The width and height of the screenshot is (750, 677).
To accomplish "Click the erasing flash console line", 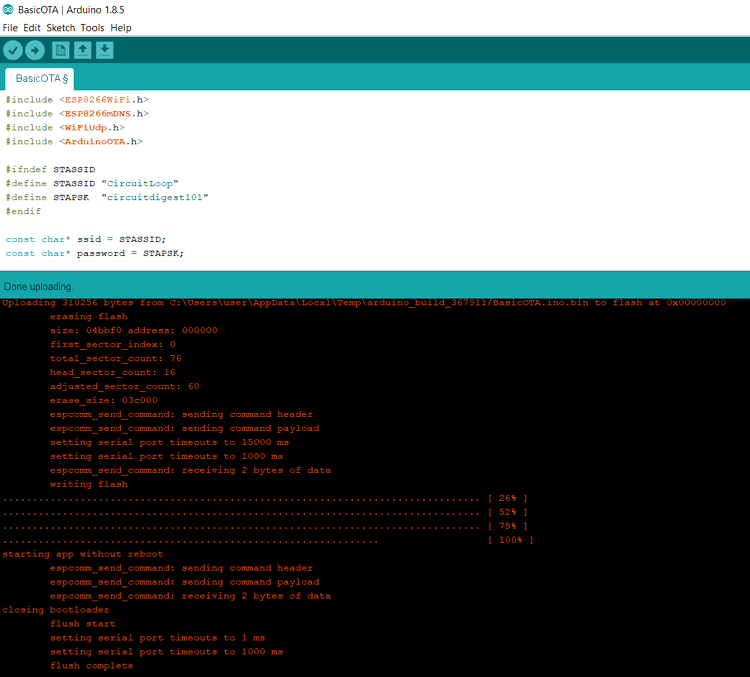I will tap(88, 316).
